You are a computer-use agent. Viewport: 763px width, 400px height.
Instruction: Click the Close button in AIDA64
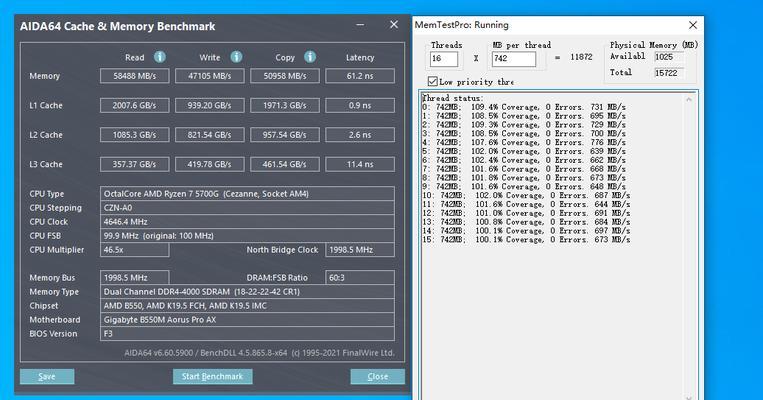(x=378, y=376)
